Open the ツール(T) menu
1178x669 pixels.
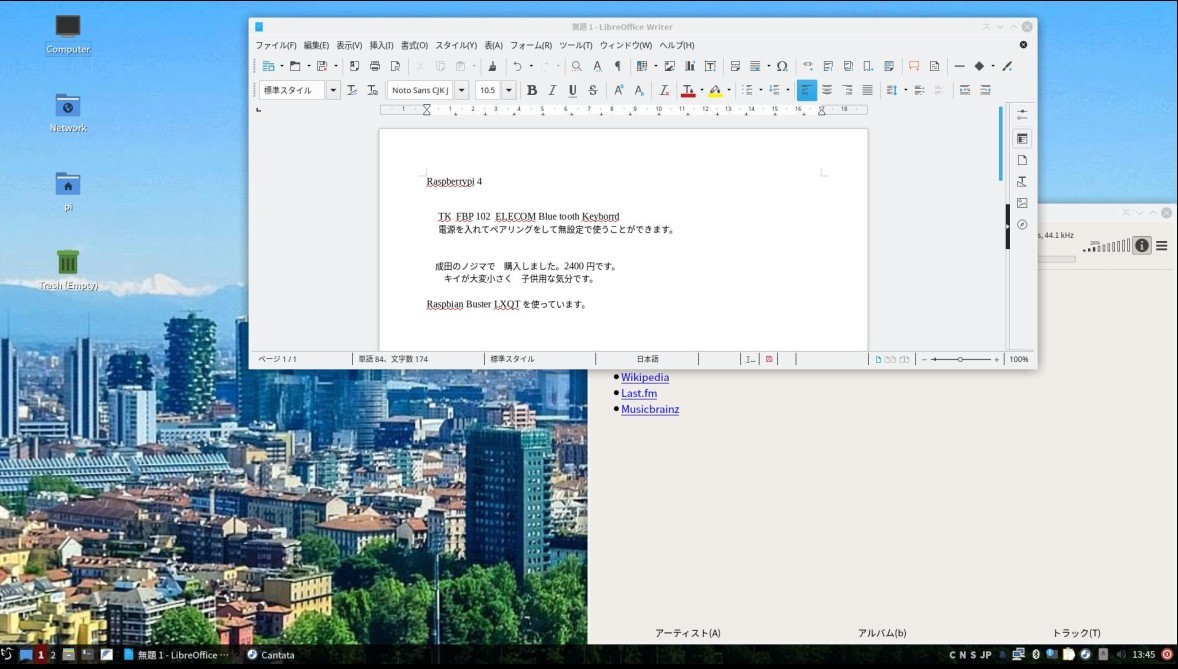[x=575, y=45]
